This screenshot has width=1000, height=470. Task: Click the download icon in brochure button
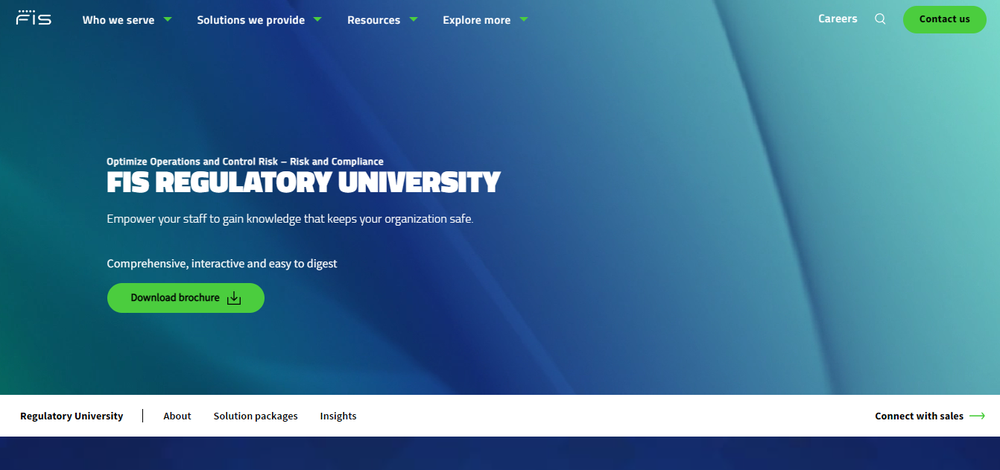tap(234, 298)
